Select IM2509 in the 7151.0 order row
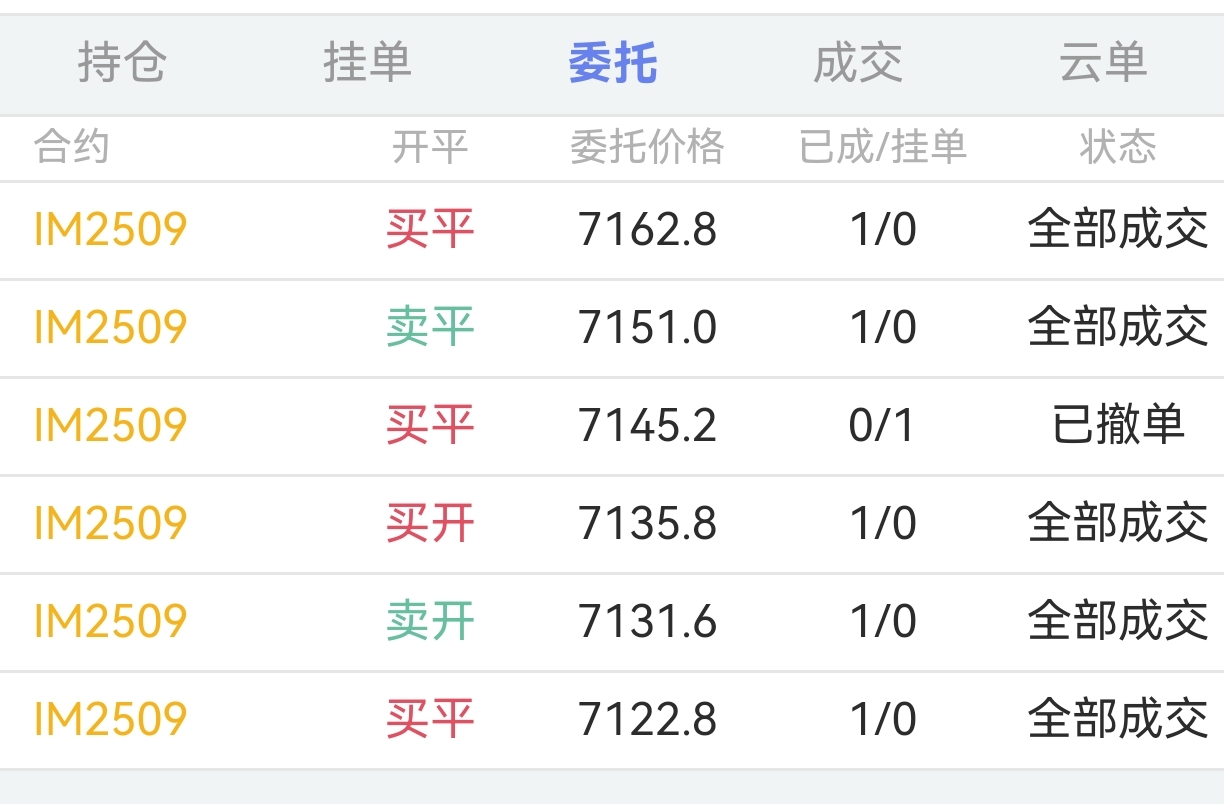The image size is (1224, 804). [x=110, y=327]
